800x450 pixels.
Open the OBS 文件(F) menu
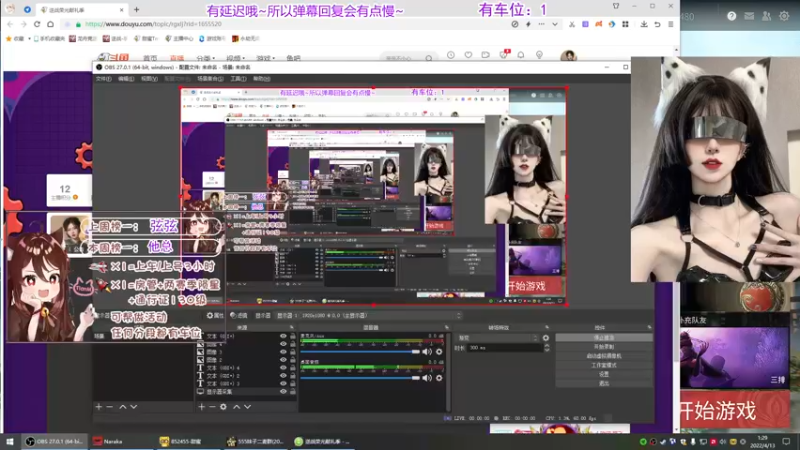click(103, 79)
